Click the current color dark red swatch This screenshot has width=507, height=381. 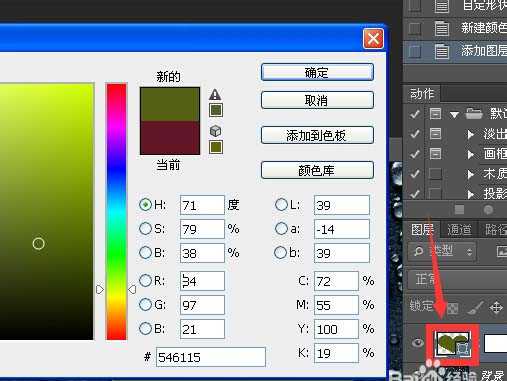click(170, 138)
